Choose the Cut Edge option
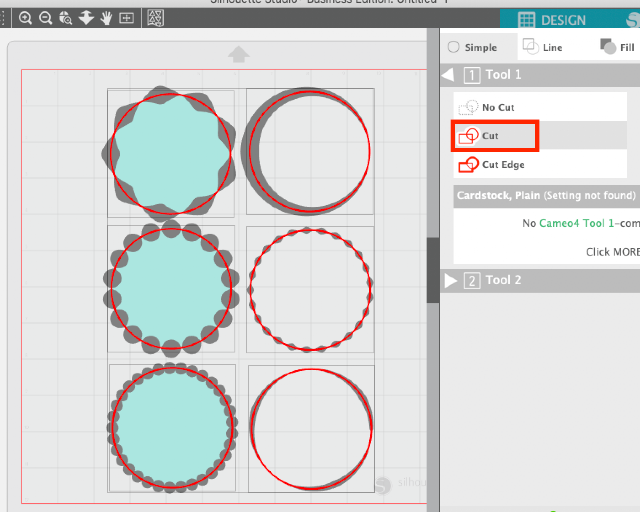Viewport: 640px width, 512px height. pyautogui.click(x=540, y=165)
